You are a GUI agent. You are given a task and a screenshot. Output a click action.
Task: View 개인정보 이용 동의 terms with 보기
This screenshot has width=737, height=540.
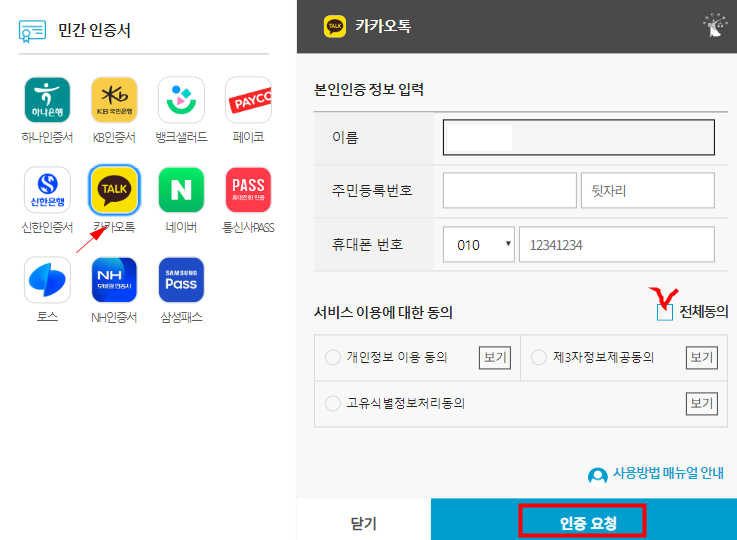point(495,358)
